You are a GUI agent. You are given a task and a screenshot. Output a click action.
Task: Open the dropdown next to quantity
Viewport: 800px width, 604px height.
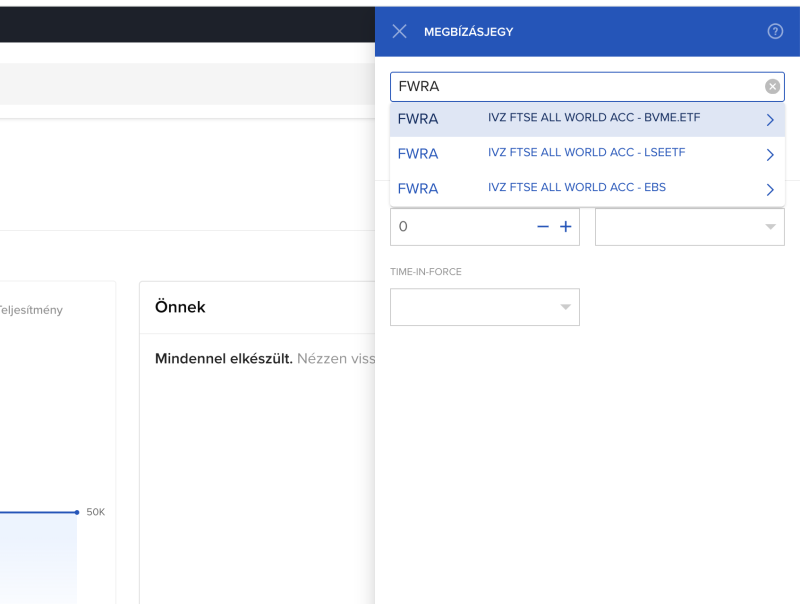coord(690,226)
